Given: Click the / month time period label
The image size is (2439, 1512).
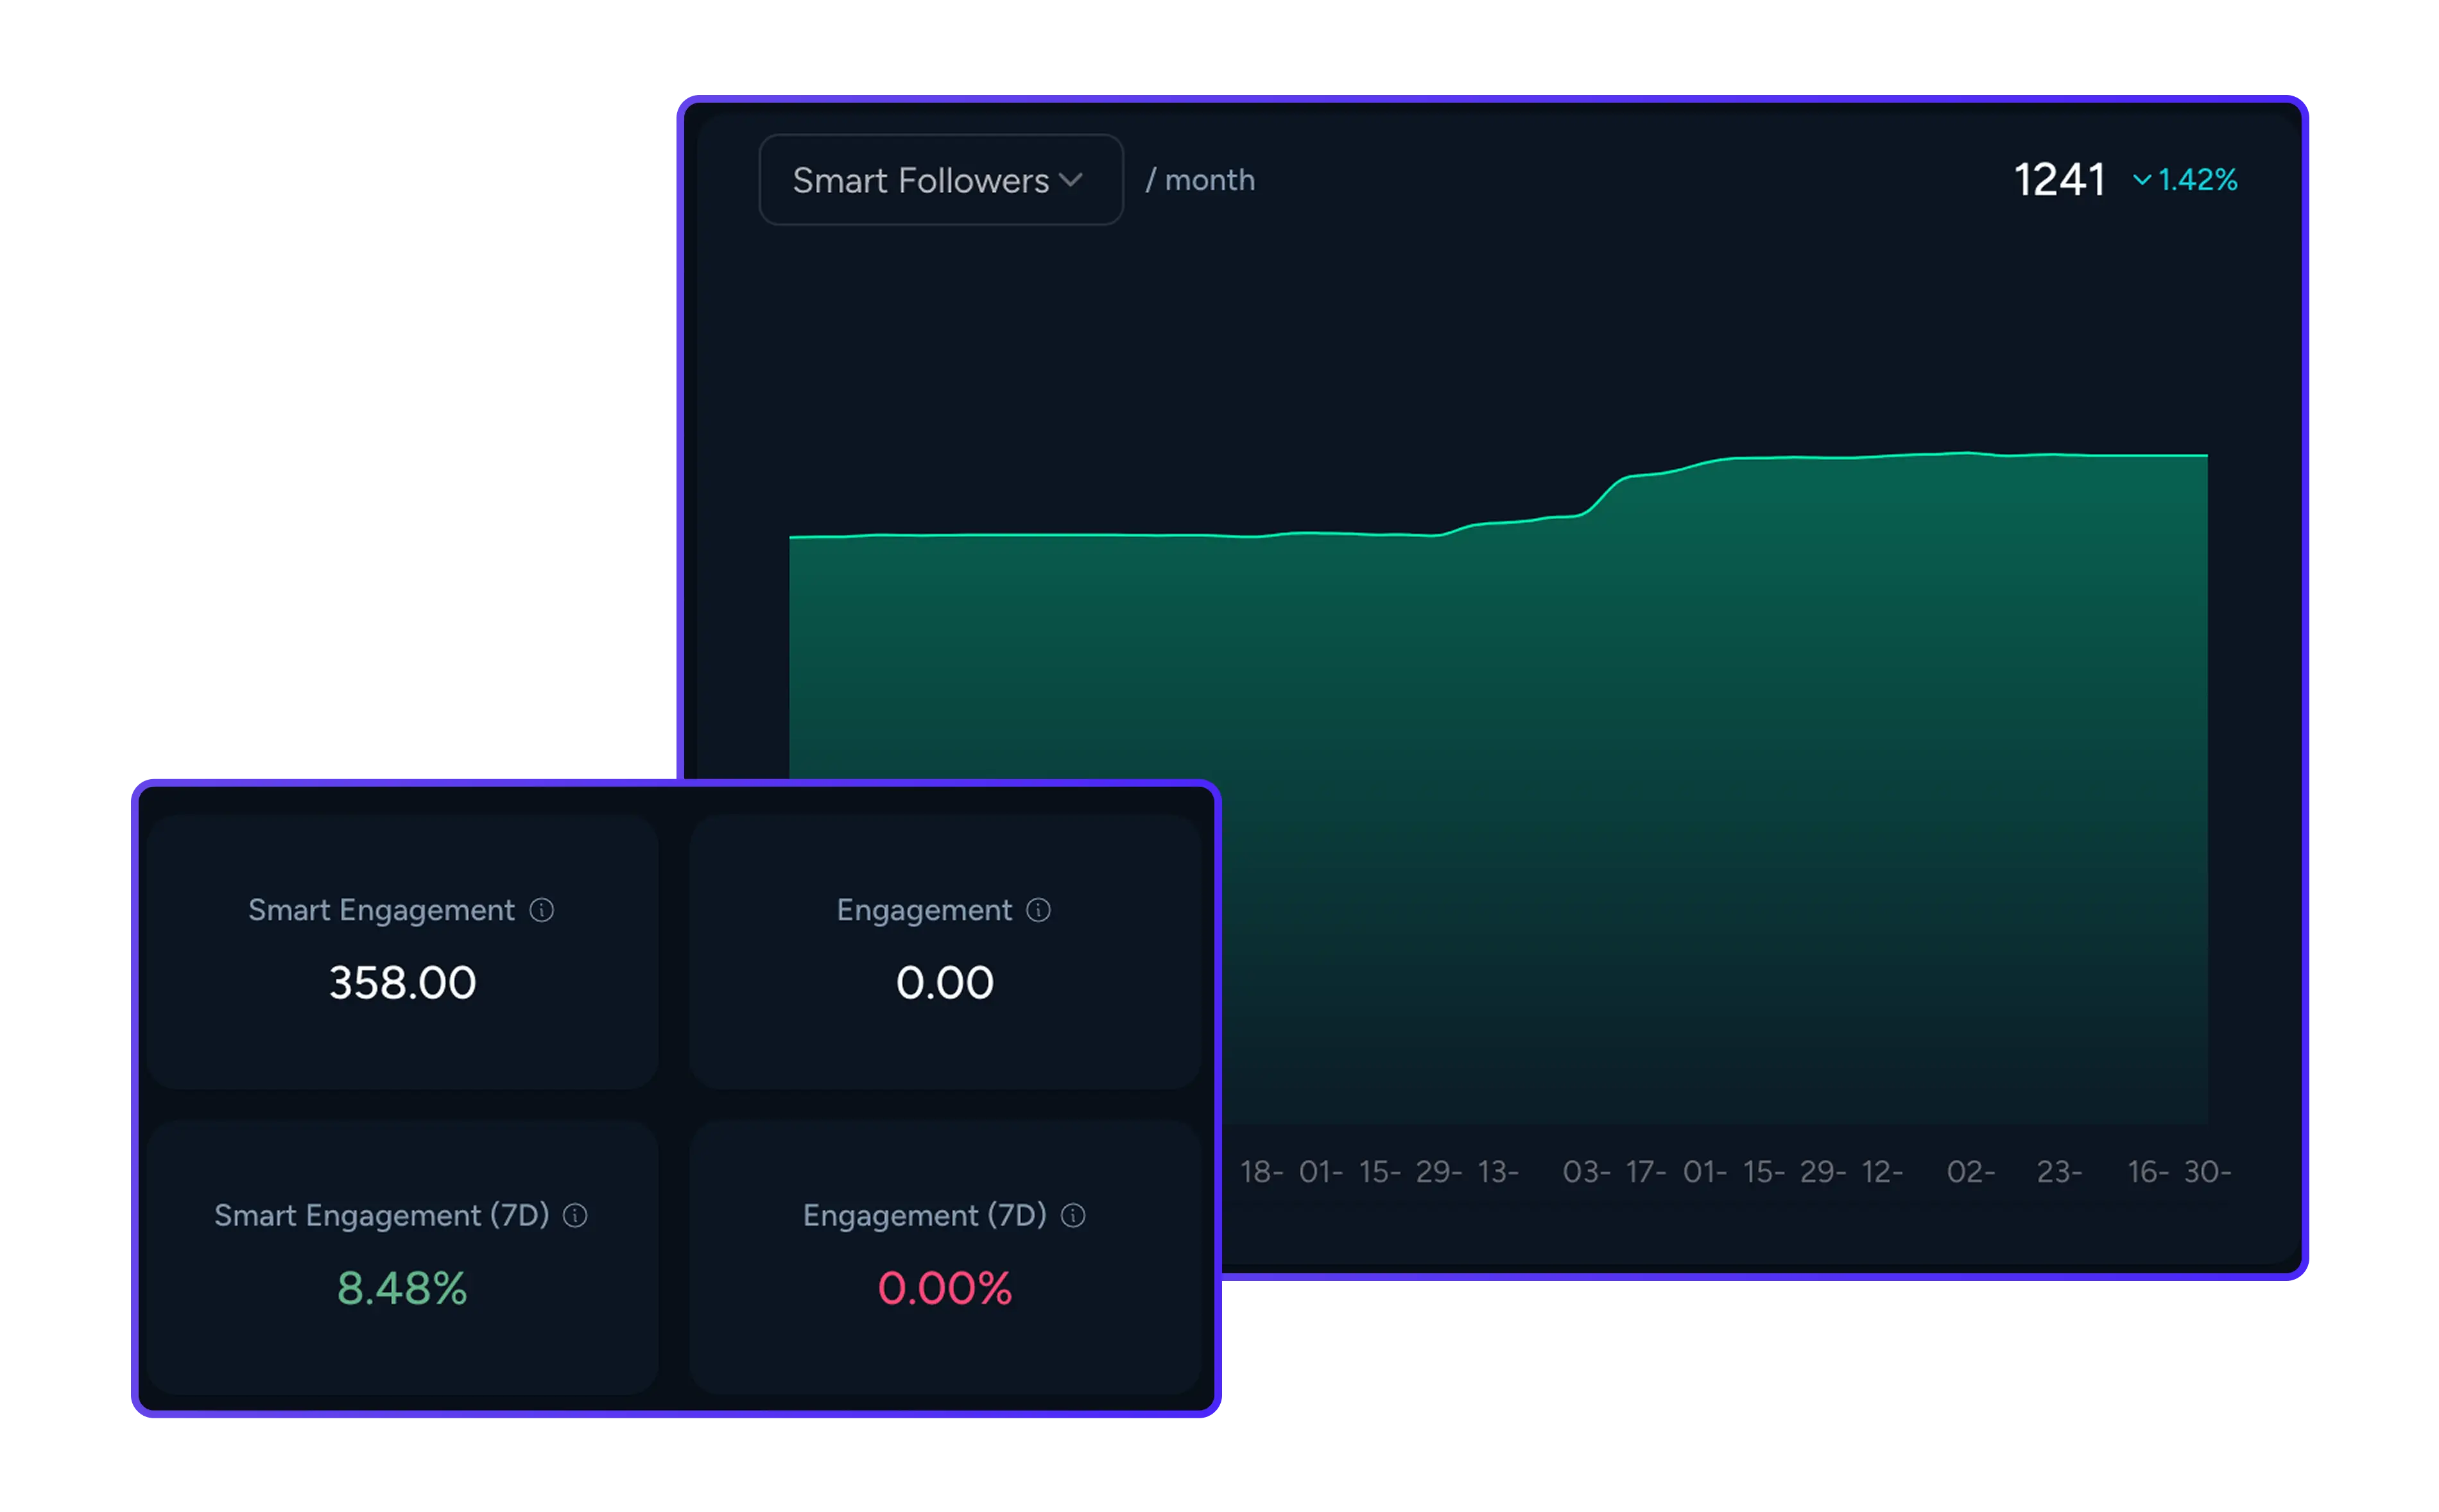Looking at the screenshot, I should (x=1201, y=180).
